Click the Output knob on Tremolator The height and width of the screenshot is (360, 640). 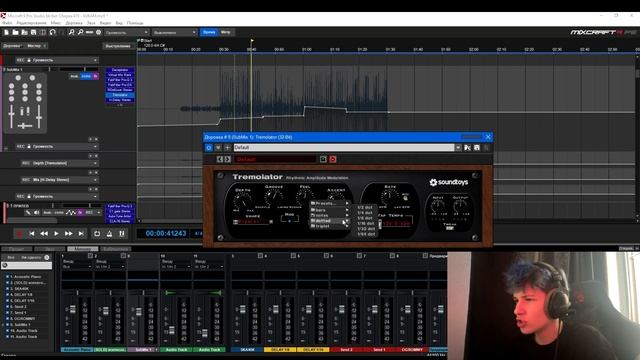point(460,205)
